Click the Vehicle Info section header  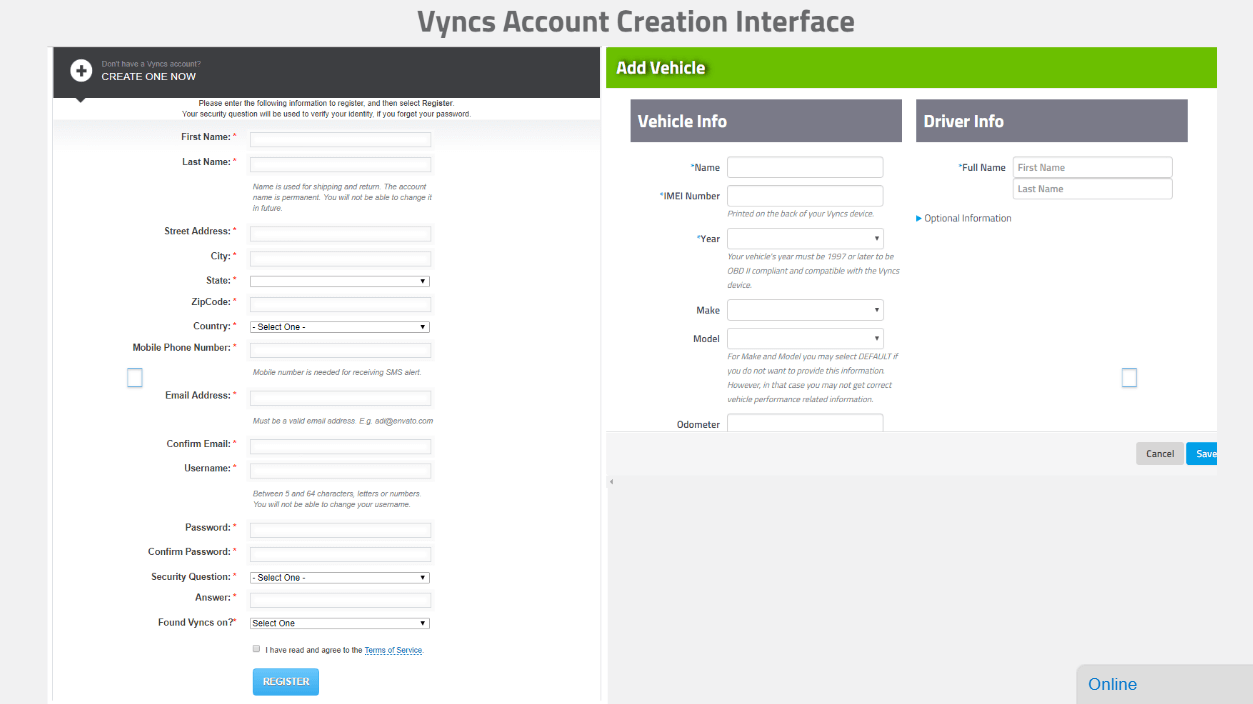coord(766,120)
